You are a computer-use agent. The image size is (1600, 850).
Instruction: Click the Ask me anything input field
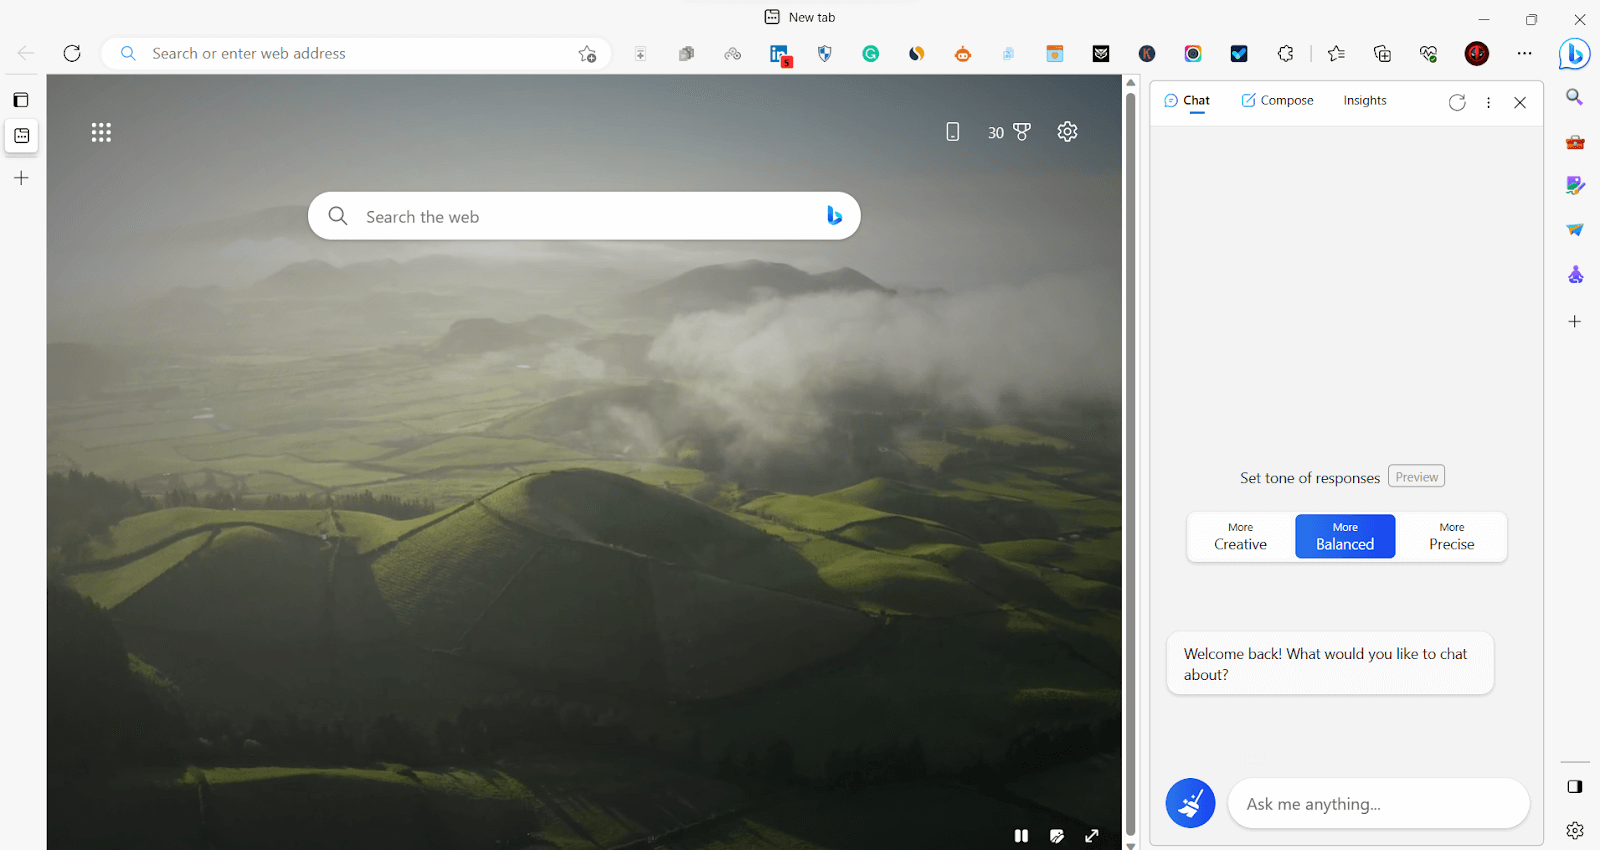[1378, 804]
